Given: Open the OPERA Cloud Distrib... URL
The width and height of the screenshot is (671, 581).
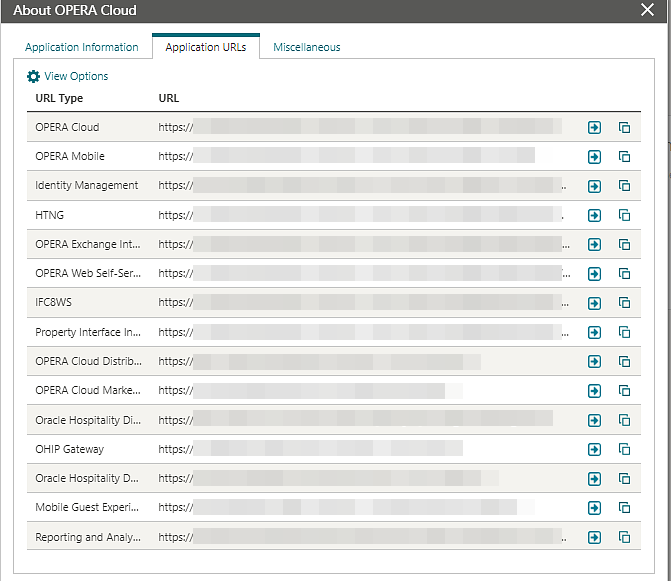Looking at the screenshot, I should (x=594, y=362).
